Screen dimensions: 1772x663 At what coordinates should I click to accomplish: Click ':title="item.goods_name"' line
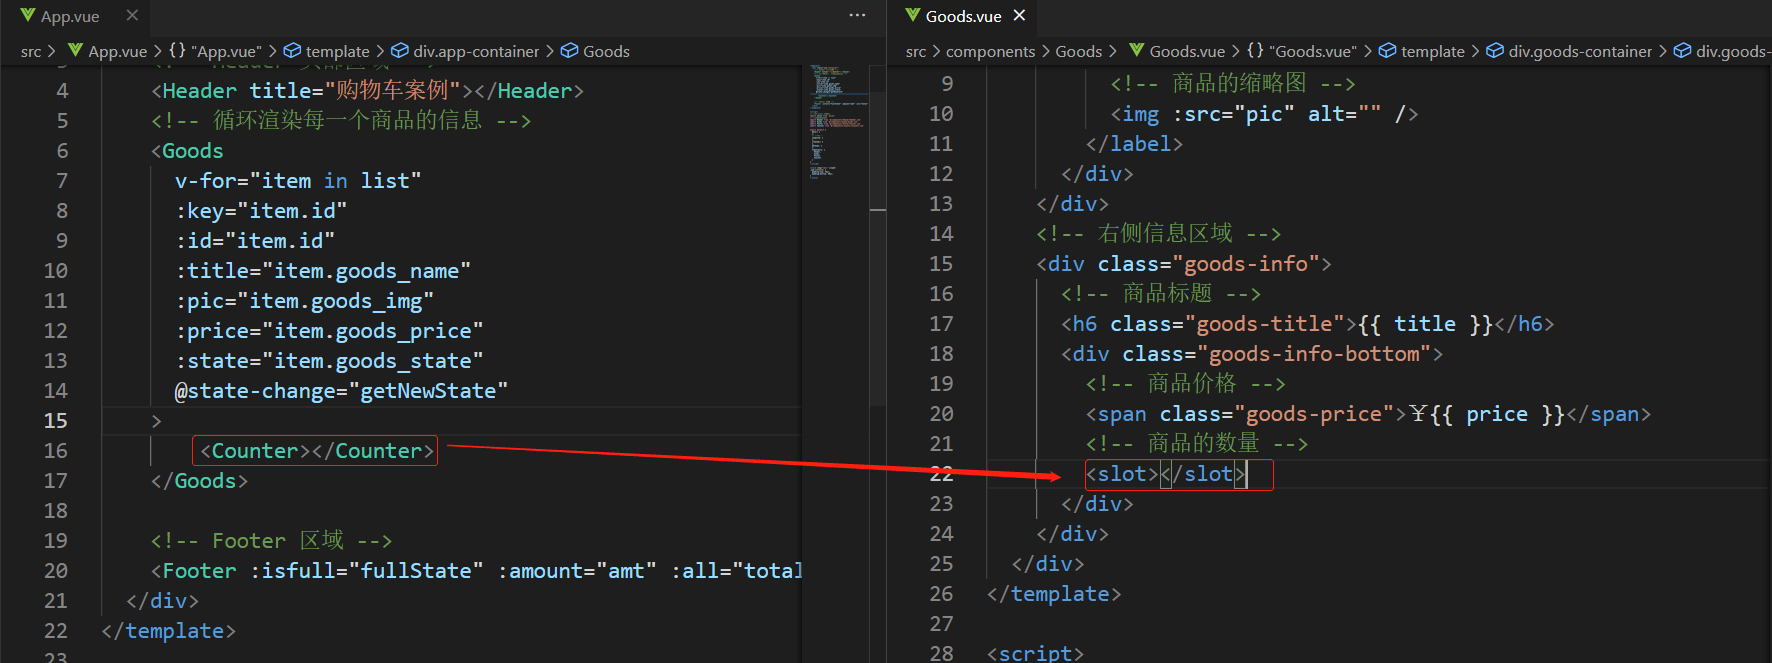click(323, 271)
